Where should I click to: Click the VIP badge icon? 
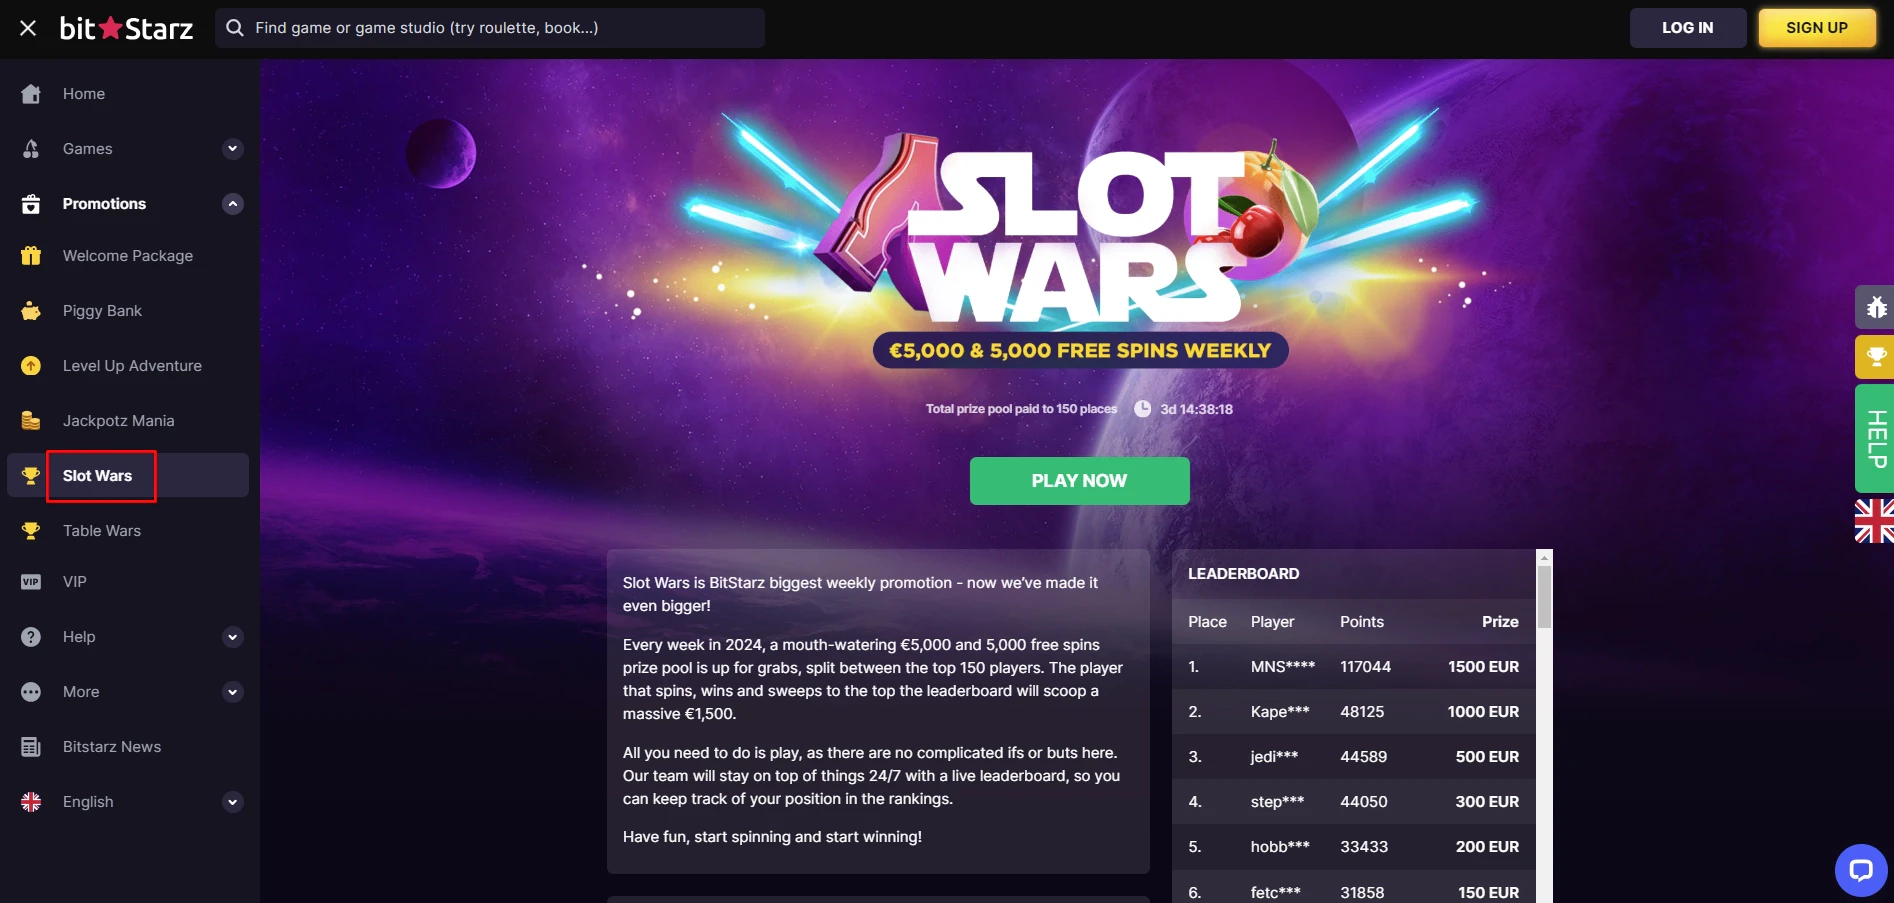point(31,582)
